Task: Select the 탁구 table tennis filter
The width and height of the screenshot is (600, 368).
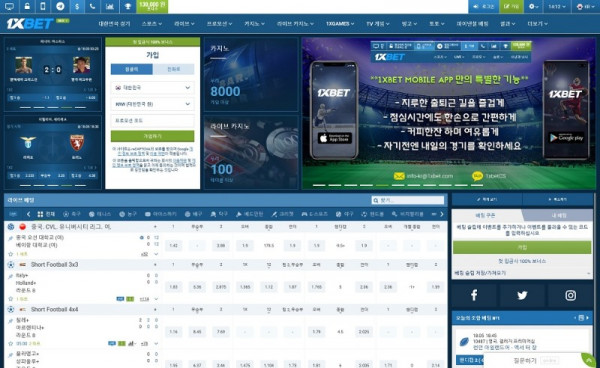Action: pos(218,214)
